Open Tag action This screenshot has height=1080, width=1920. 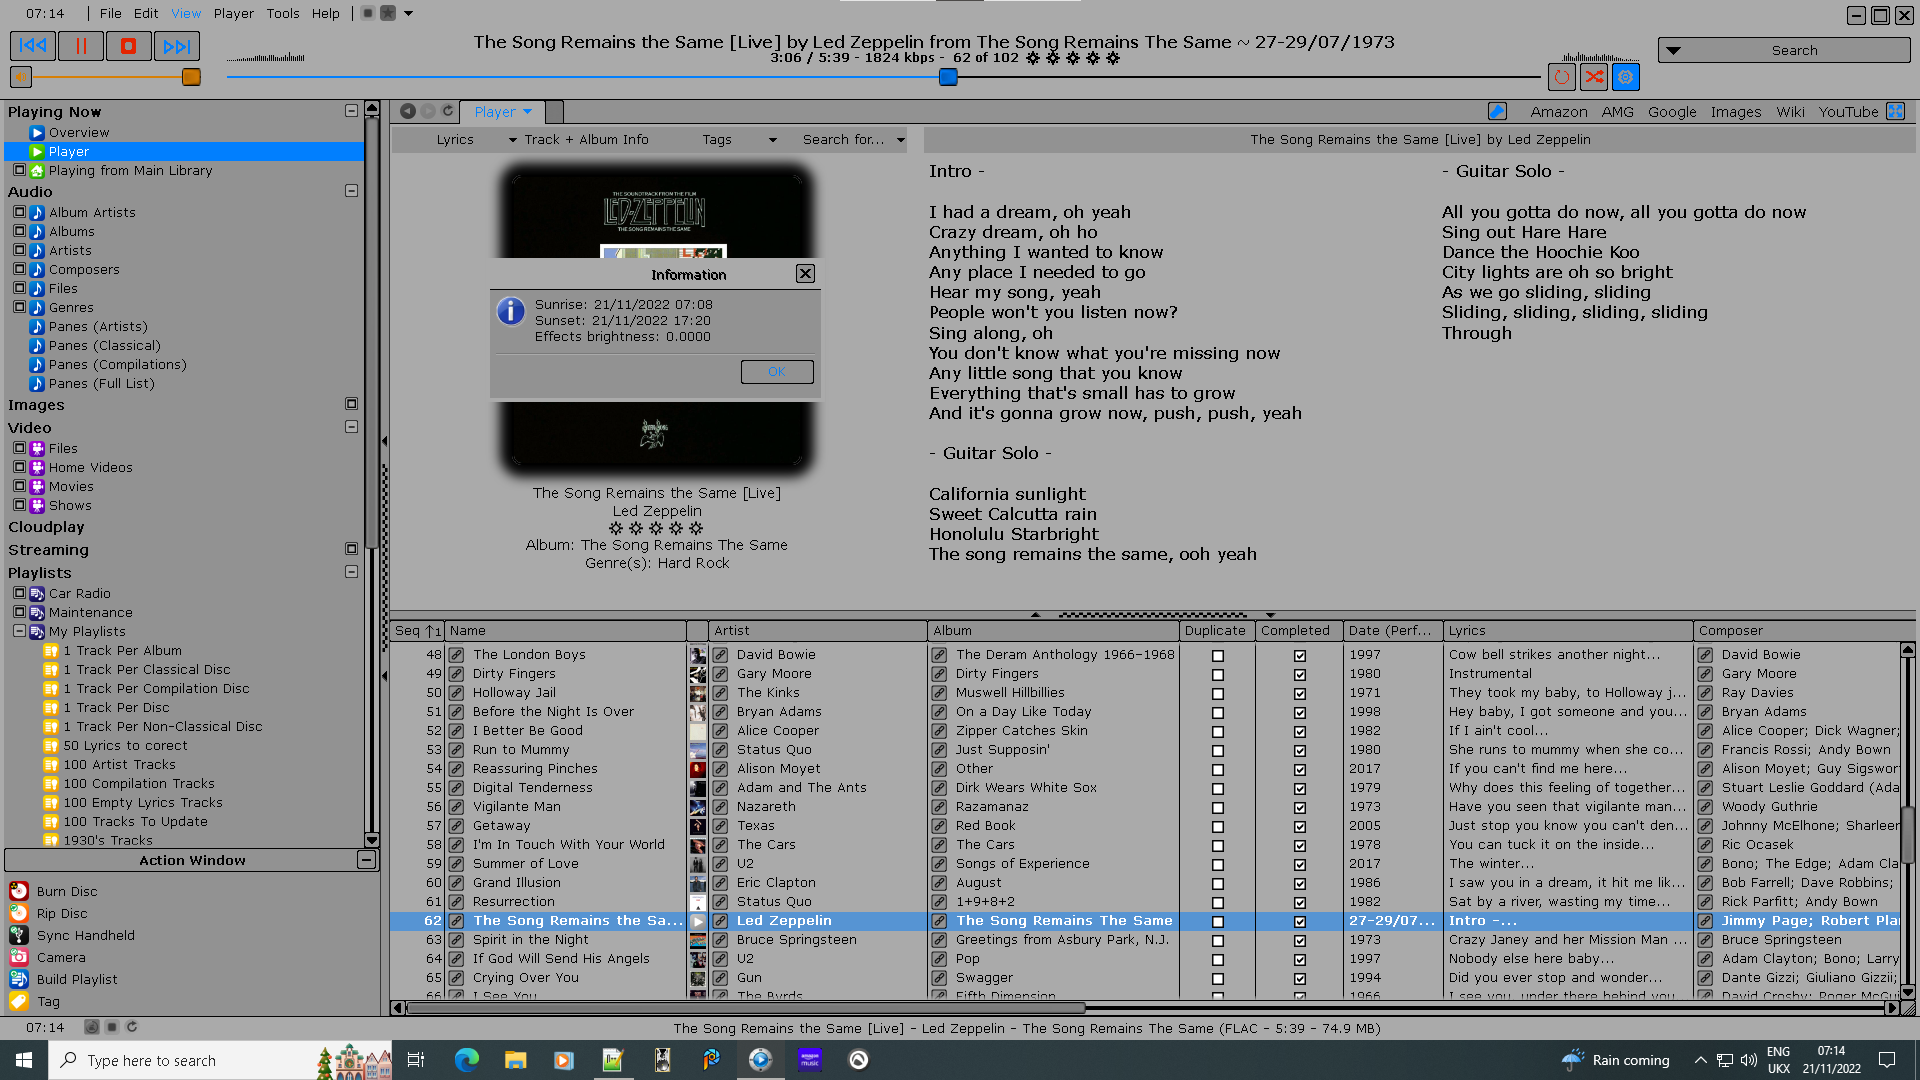coord(48,1001)
